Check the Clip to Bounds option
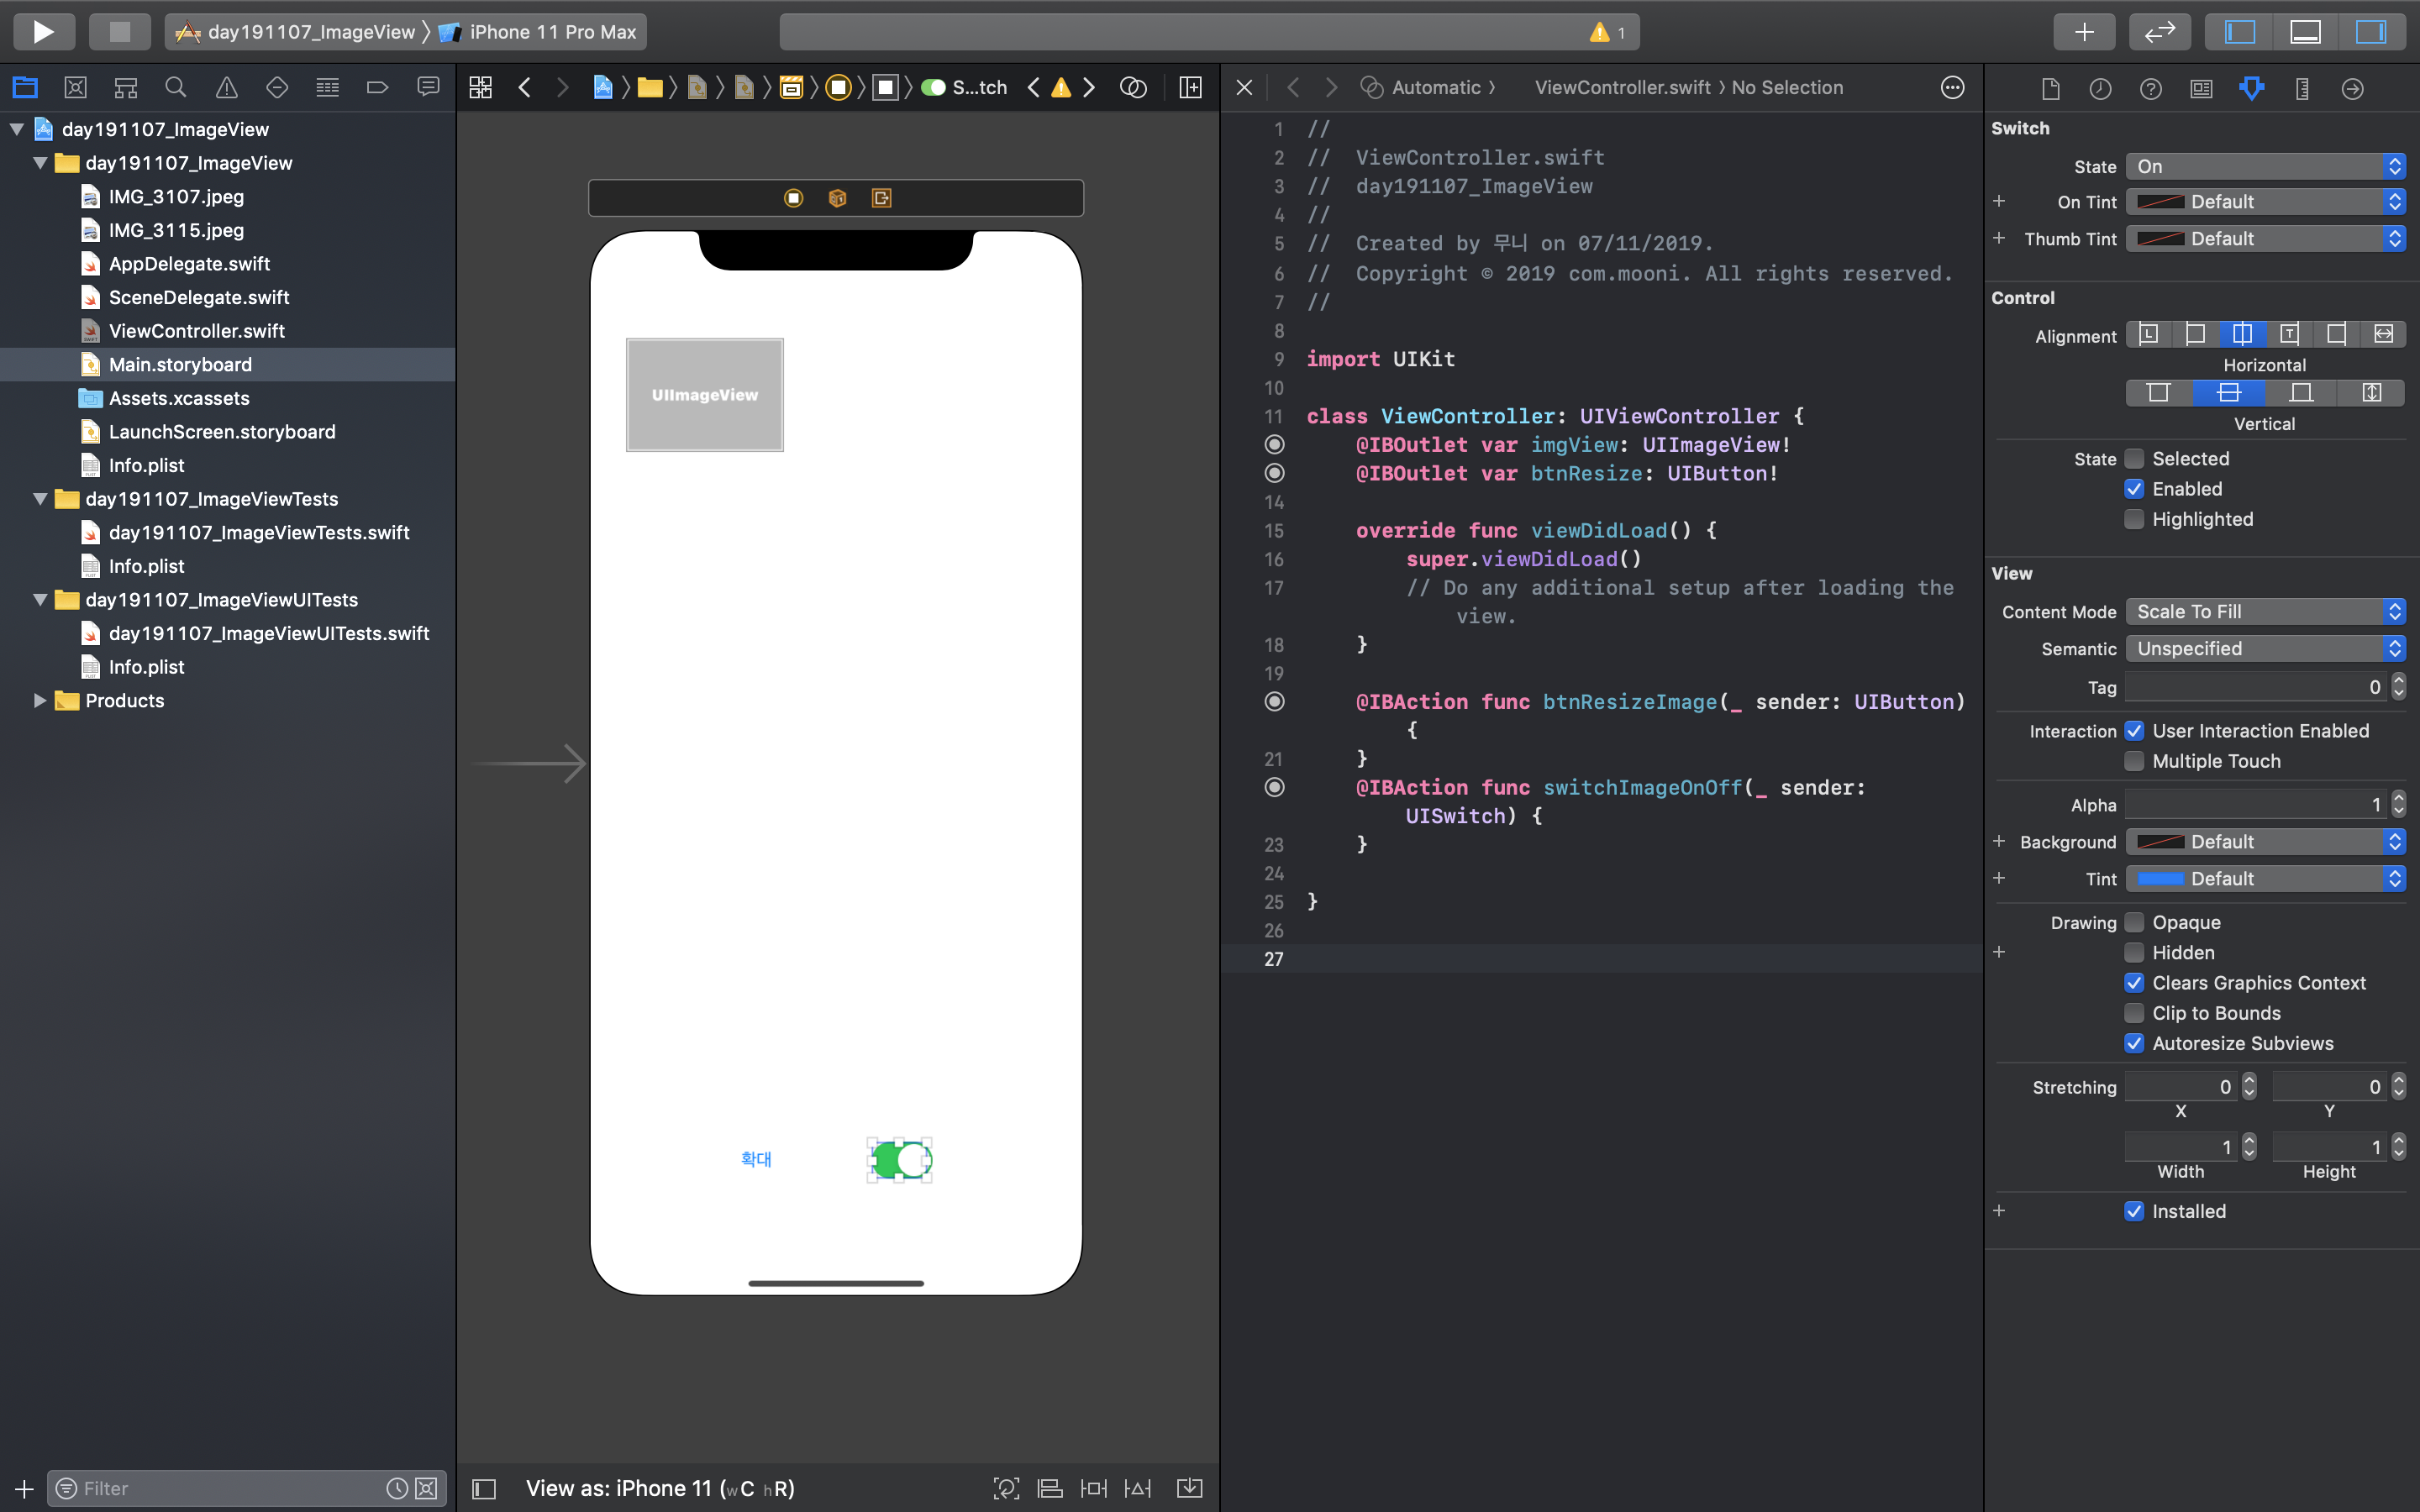 [2134, 1013]
